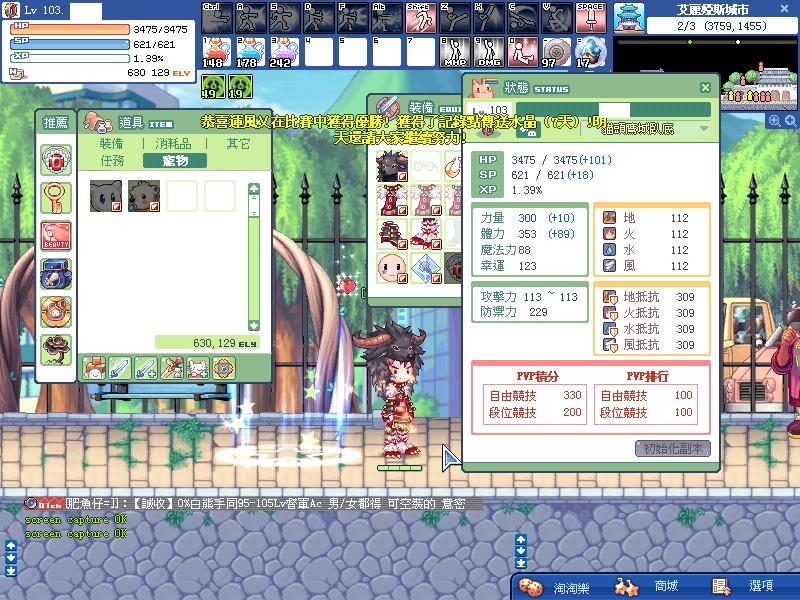
Task: Use the purple potion with 242 left
Action: pos(285,52)
